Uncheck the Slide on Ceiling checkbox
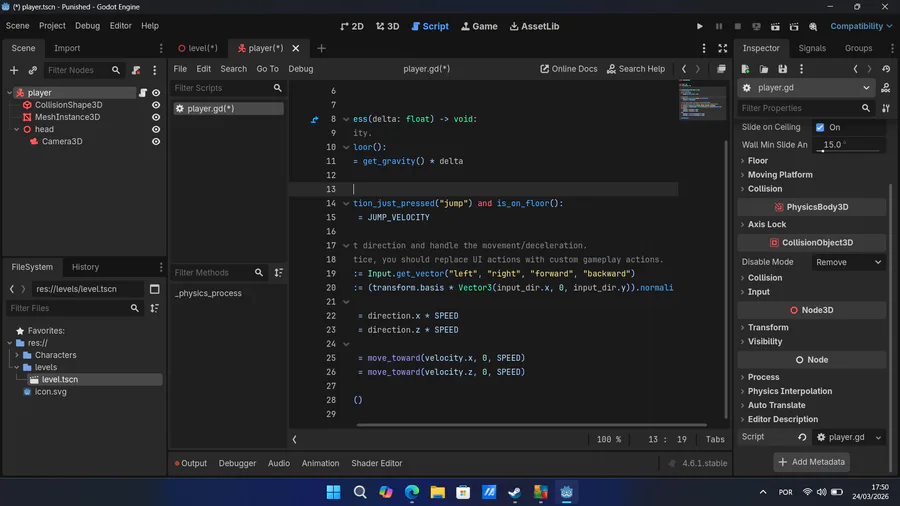The height and width of the screenshot is (506, 900). (x=820, y=128)
